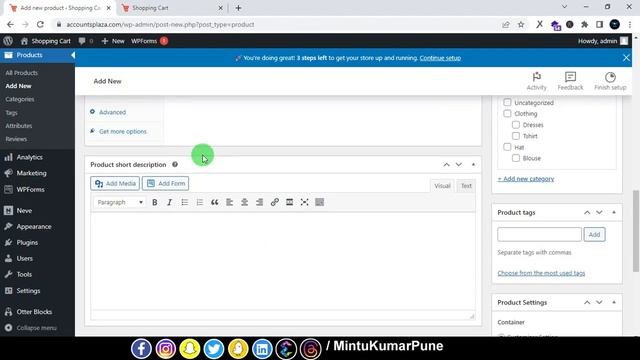This screenshot has height=360, width=640.
Task: Collapse the Product Settings panel
Action: 613,302
